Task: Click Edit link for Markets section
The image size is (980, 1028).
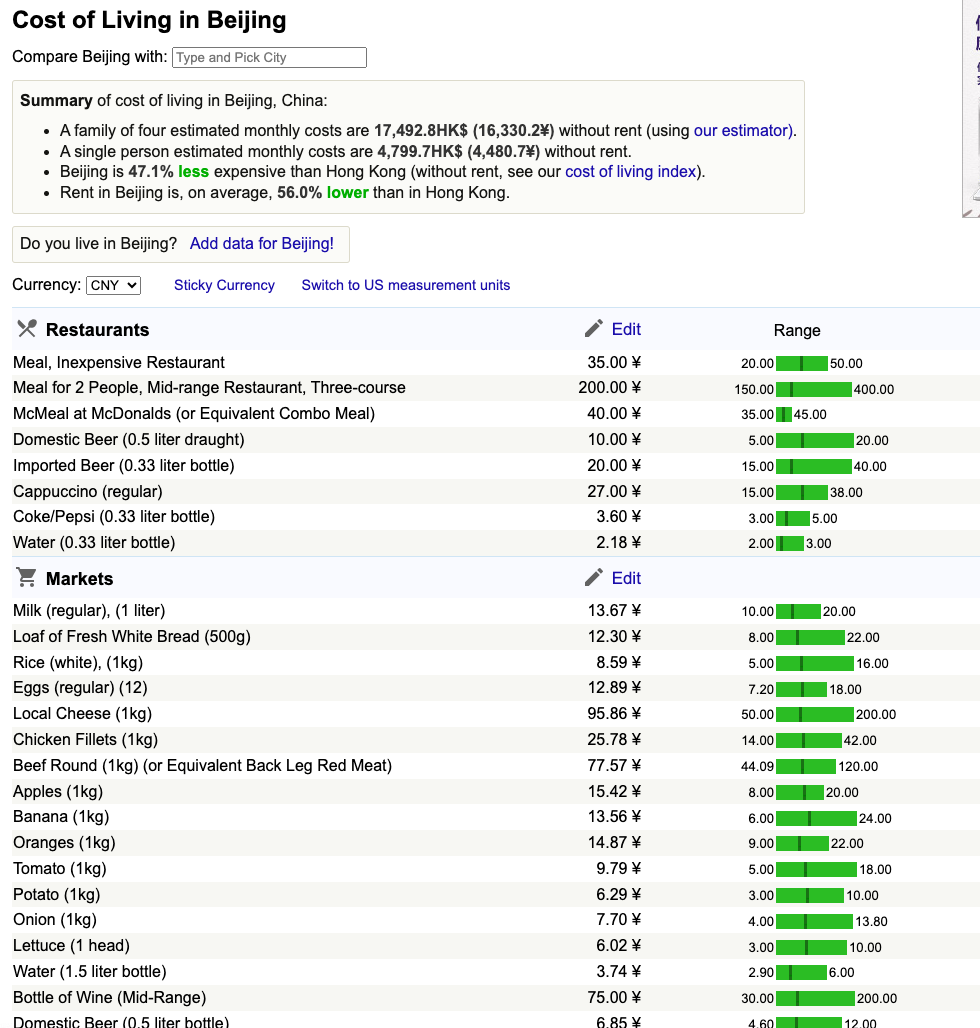Action: click(x=626, y=578)
